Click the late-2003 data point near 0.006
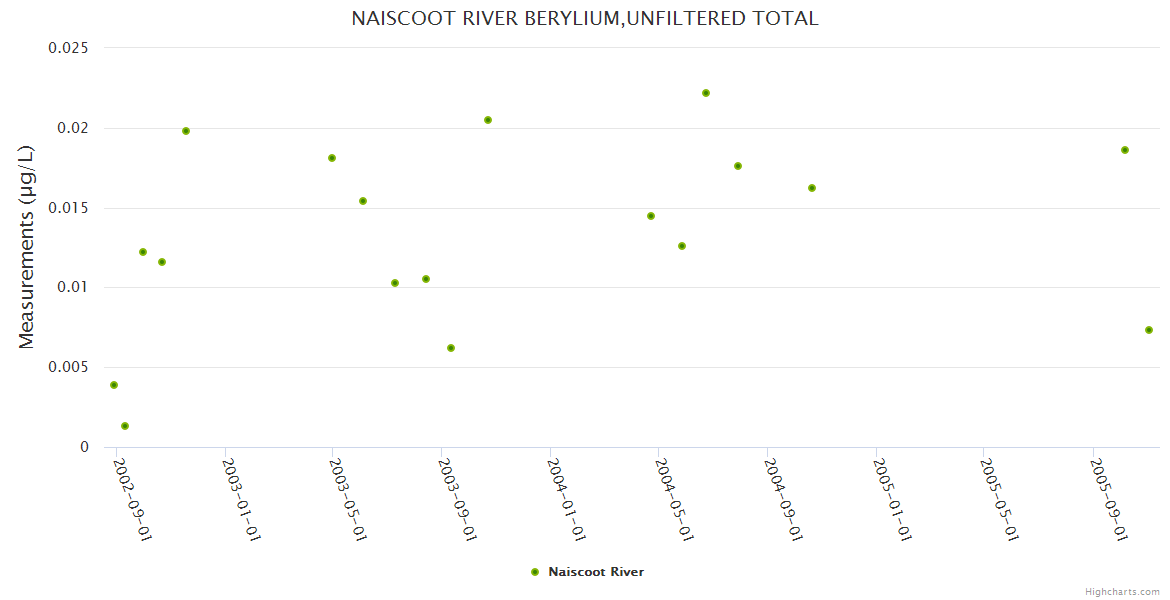Viewport: 1170px width, 600px height. 451,348
